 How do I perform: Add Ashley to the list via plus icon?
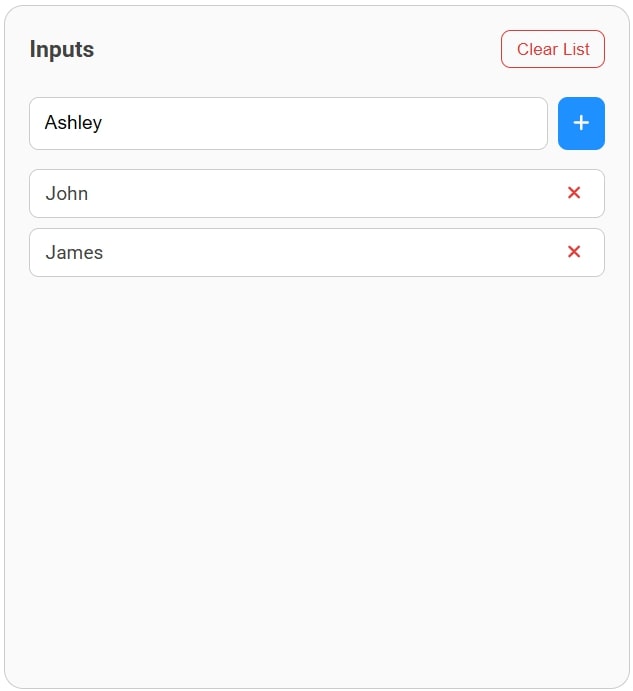point(581,123)
